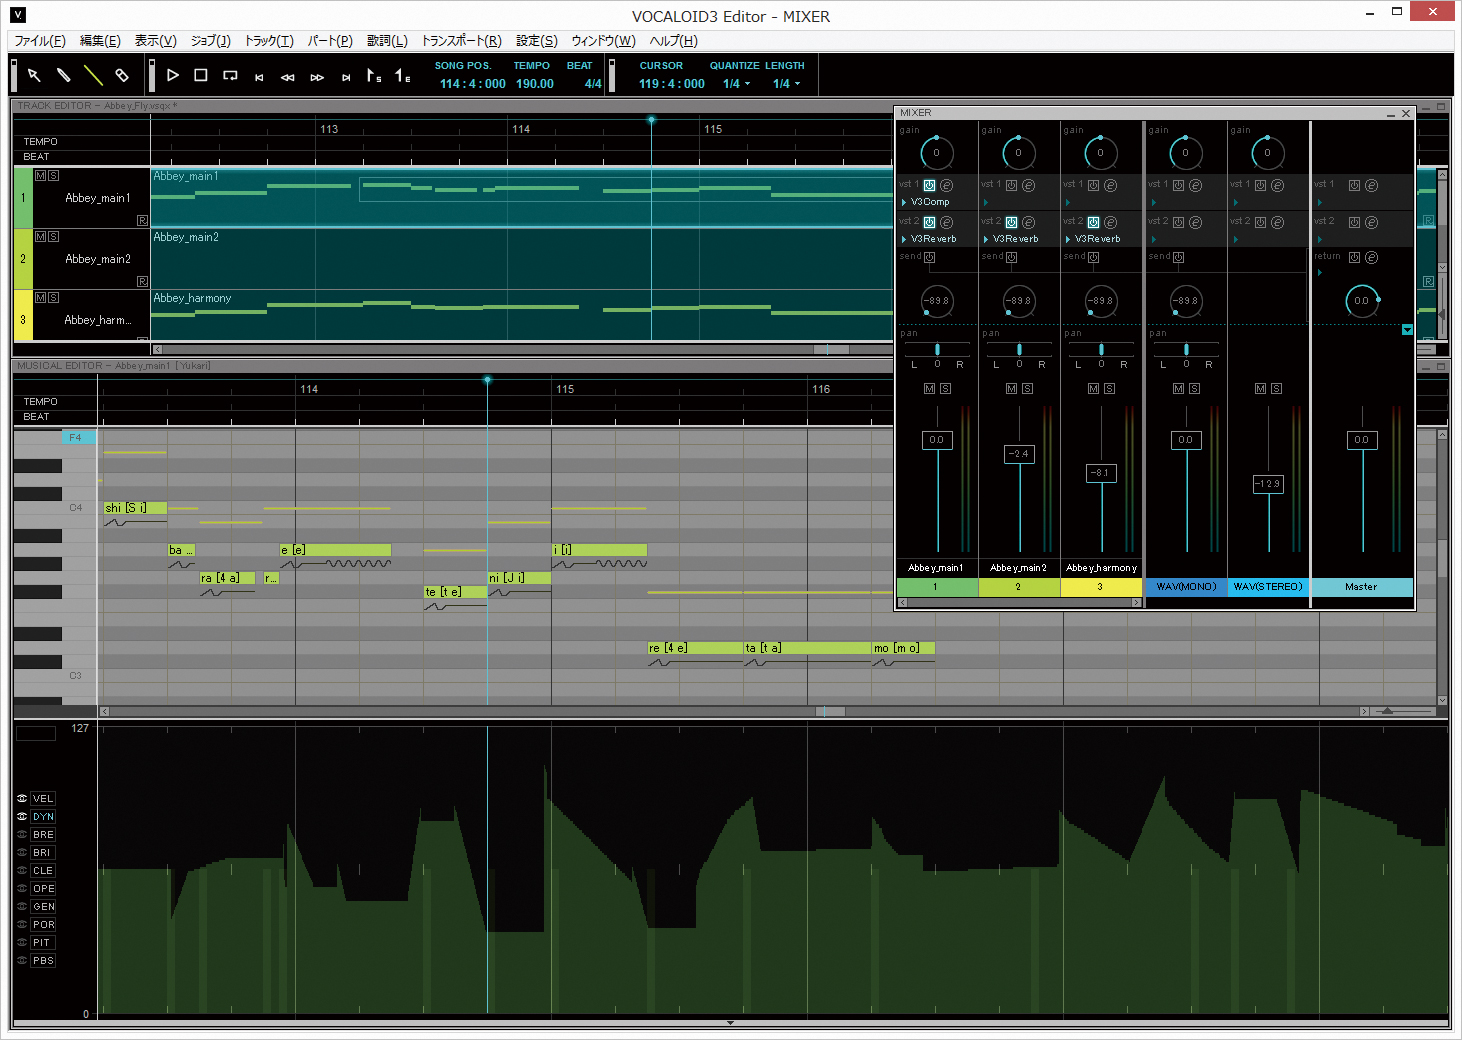Open the return effect editor on Master

(x=1371, y=257)
